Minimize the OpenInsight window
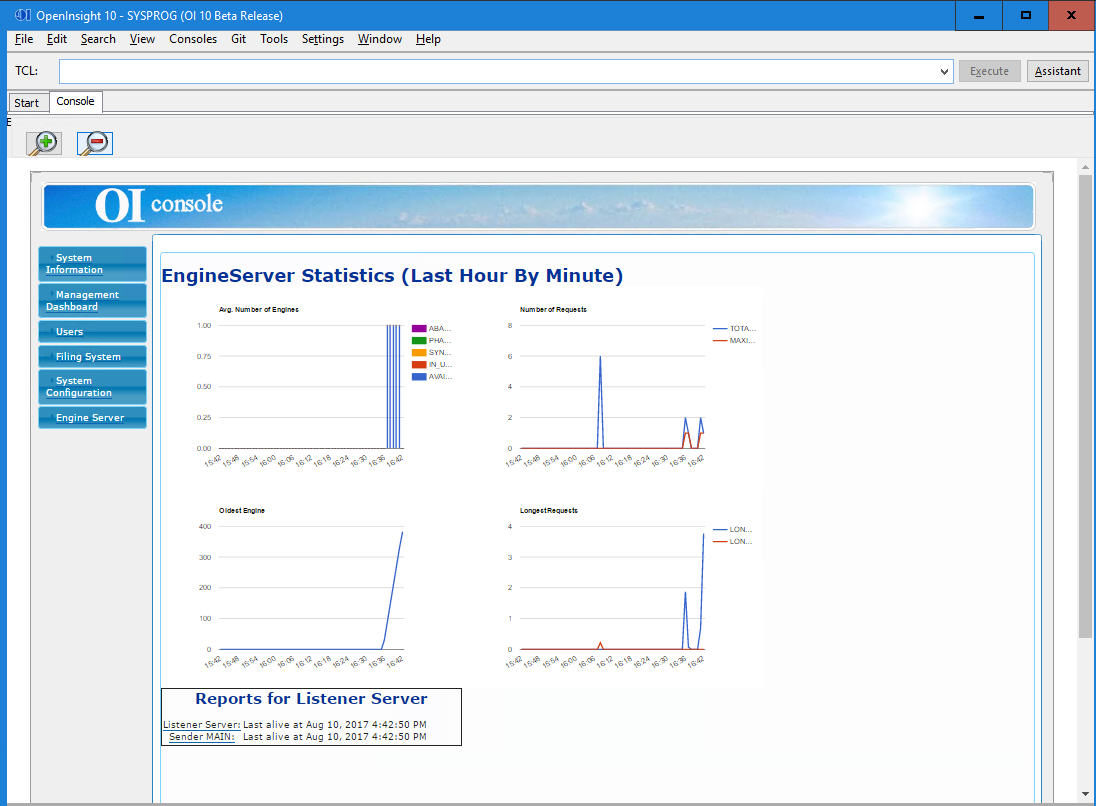 (979, 15)
